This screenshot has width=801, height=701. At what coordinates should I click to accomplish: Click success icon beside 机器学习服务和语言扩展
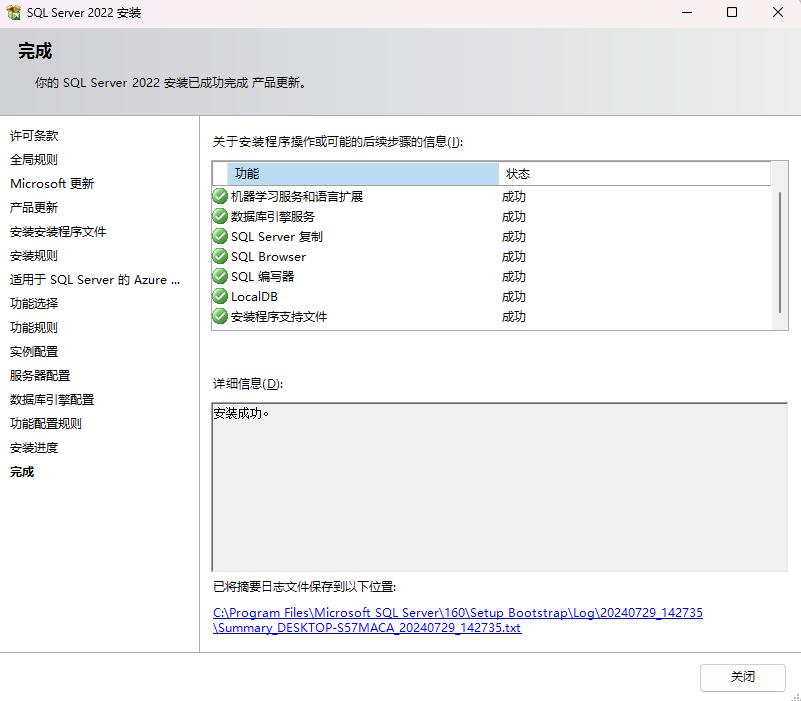(220, 196)
